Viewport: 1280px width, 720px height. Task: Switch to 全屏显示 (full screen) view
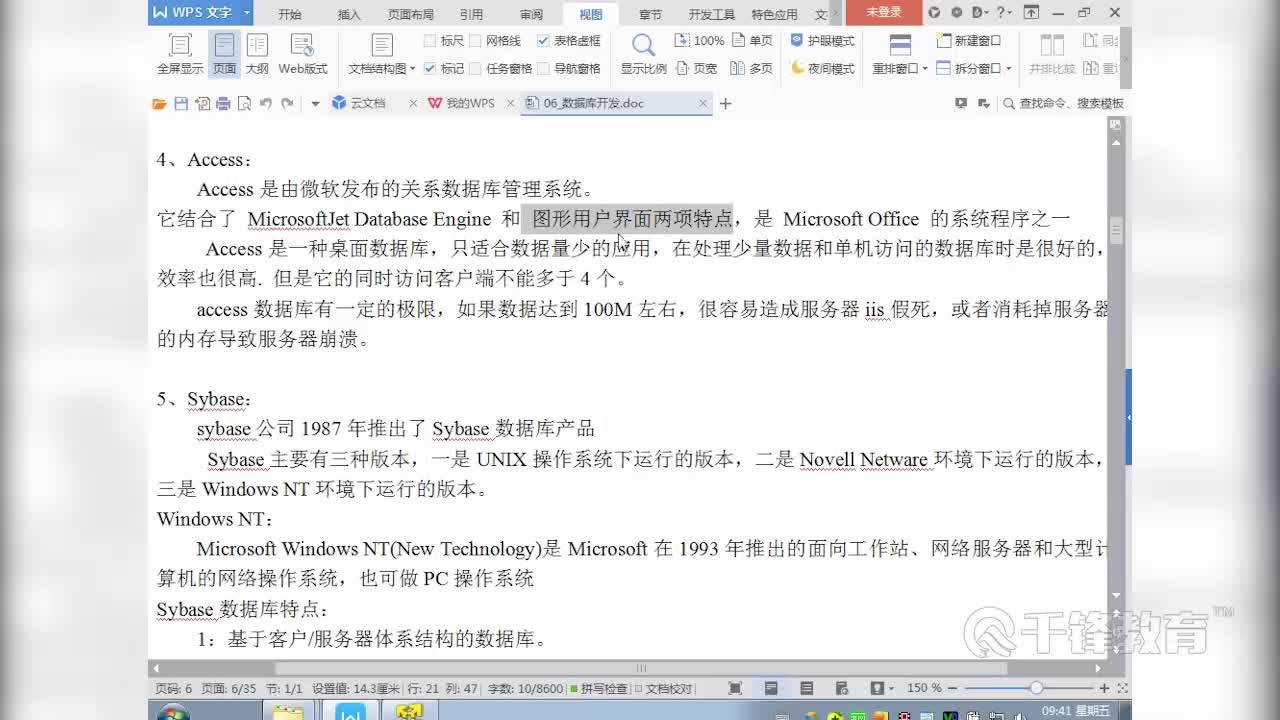click(x=179, y=53)
